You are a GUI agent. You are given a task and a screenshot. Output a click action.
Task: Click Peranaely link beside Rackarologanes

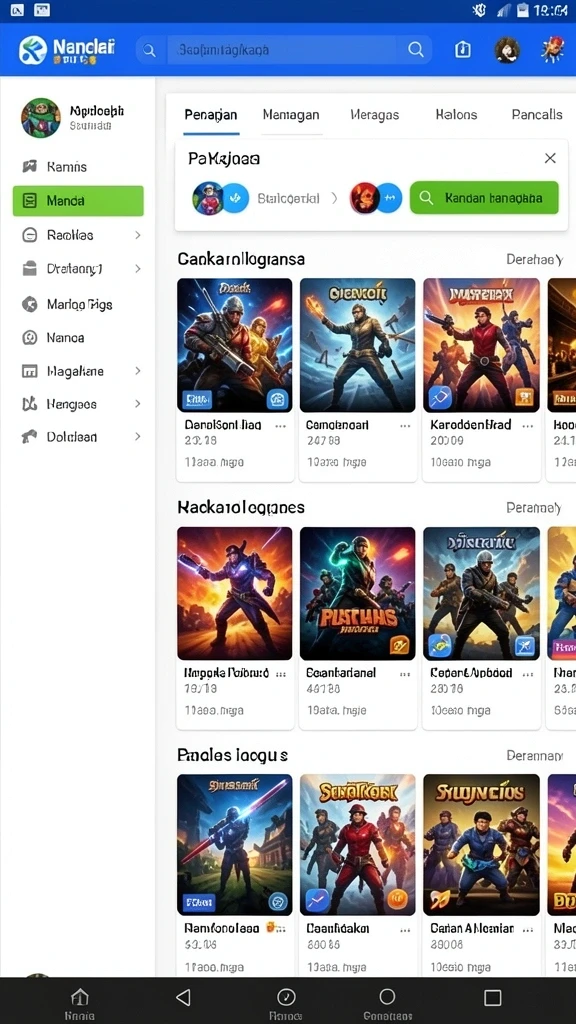coord(534,507)
